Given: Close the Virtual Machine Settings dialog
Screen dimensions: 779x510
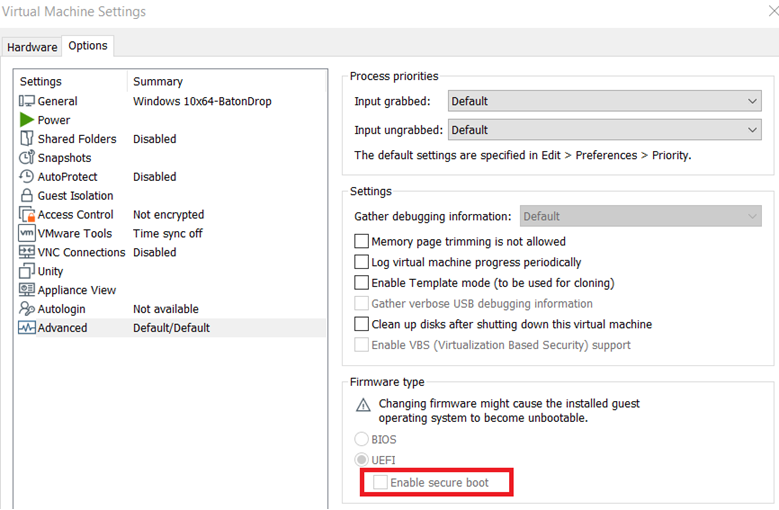Looking at the screenshot, I should [x=773, y=10].
